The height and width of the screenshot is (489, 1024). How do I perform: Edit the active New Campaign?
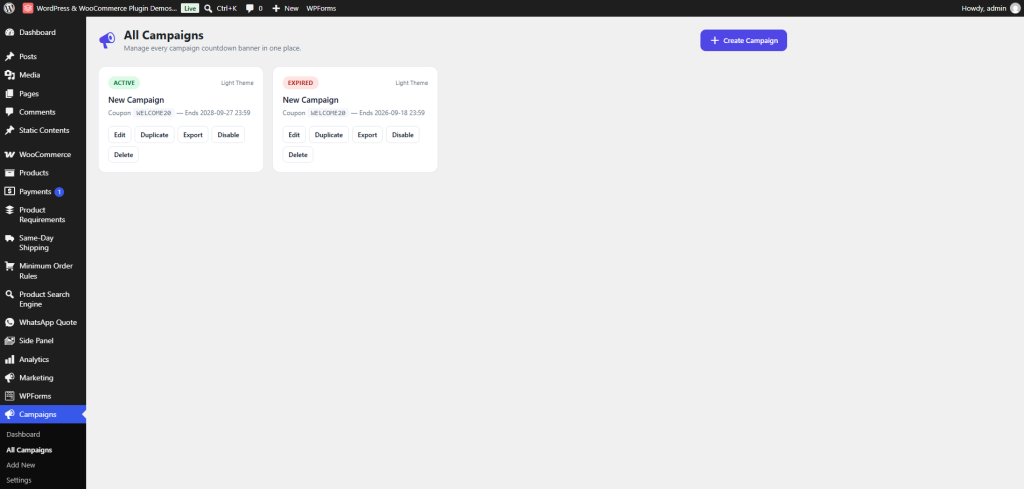pyautogui.click(x=120, y=135)
